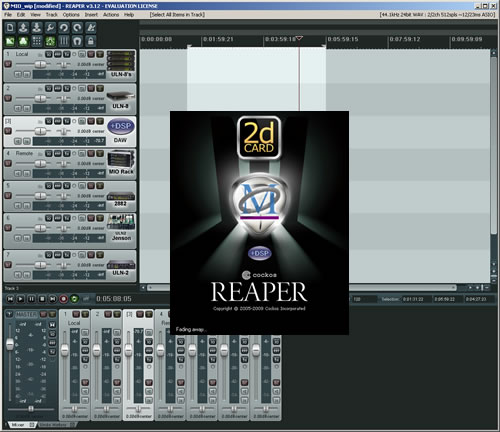Click the ULN-2 device image on track 7
Image resolution: width=500 pixels, height=432 pixels.
[x=121, y=267]
